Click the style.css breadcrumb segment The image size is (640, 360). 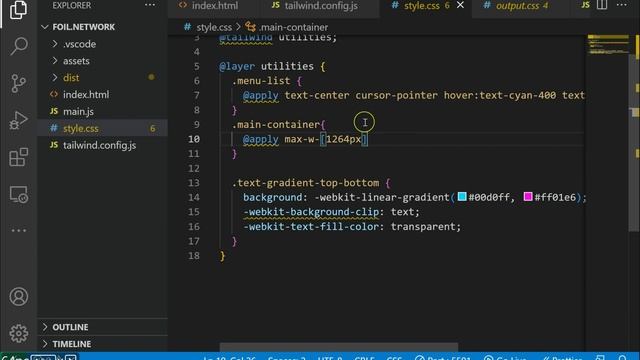[214, 27]
